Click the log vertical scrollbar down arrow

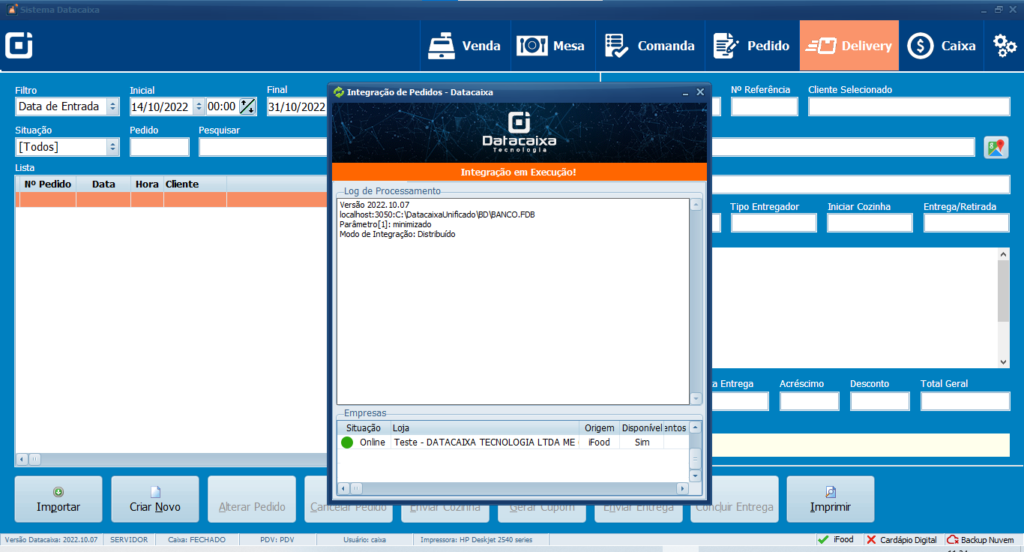(696, 398)
